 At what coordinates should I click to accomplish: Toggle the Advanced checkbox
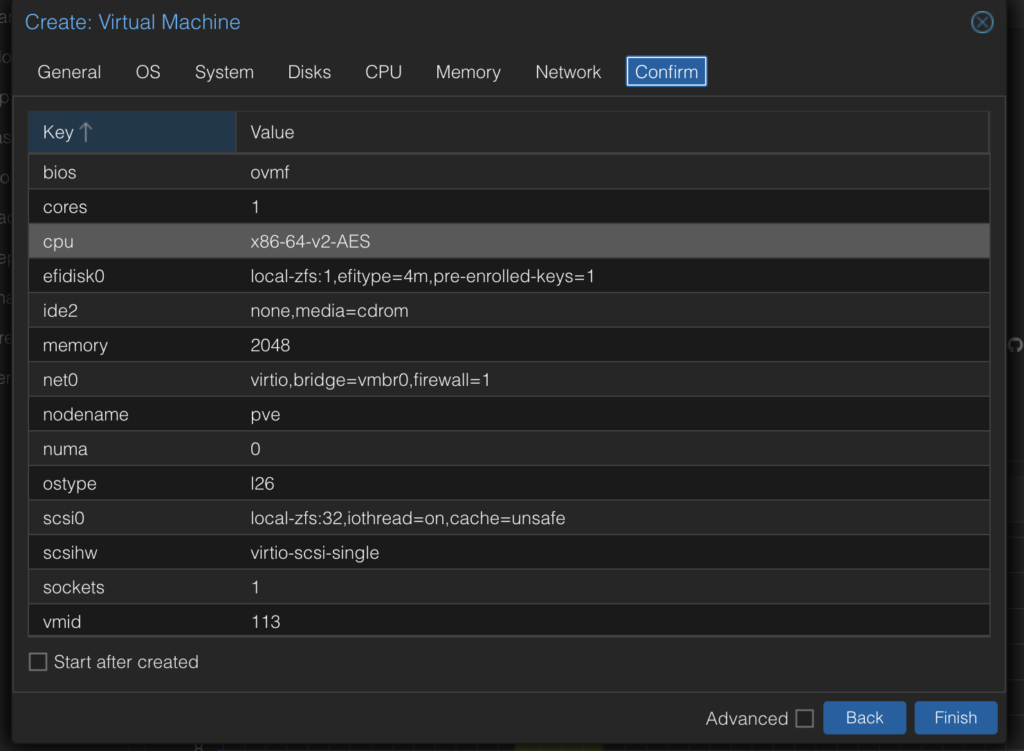804,718
